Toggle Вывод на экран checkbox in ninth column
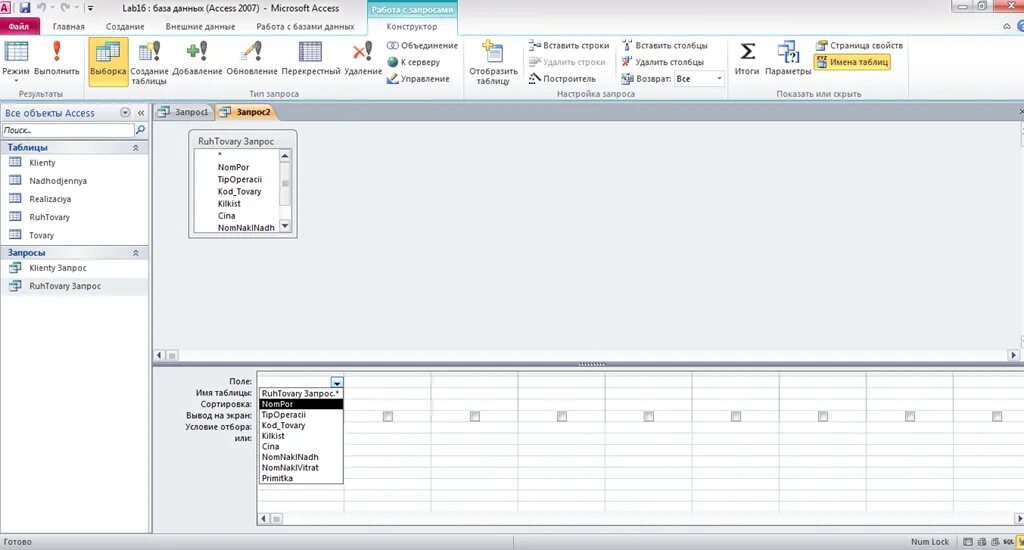Viewport: 1024px width, 550px height. point(997,416)
